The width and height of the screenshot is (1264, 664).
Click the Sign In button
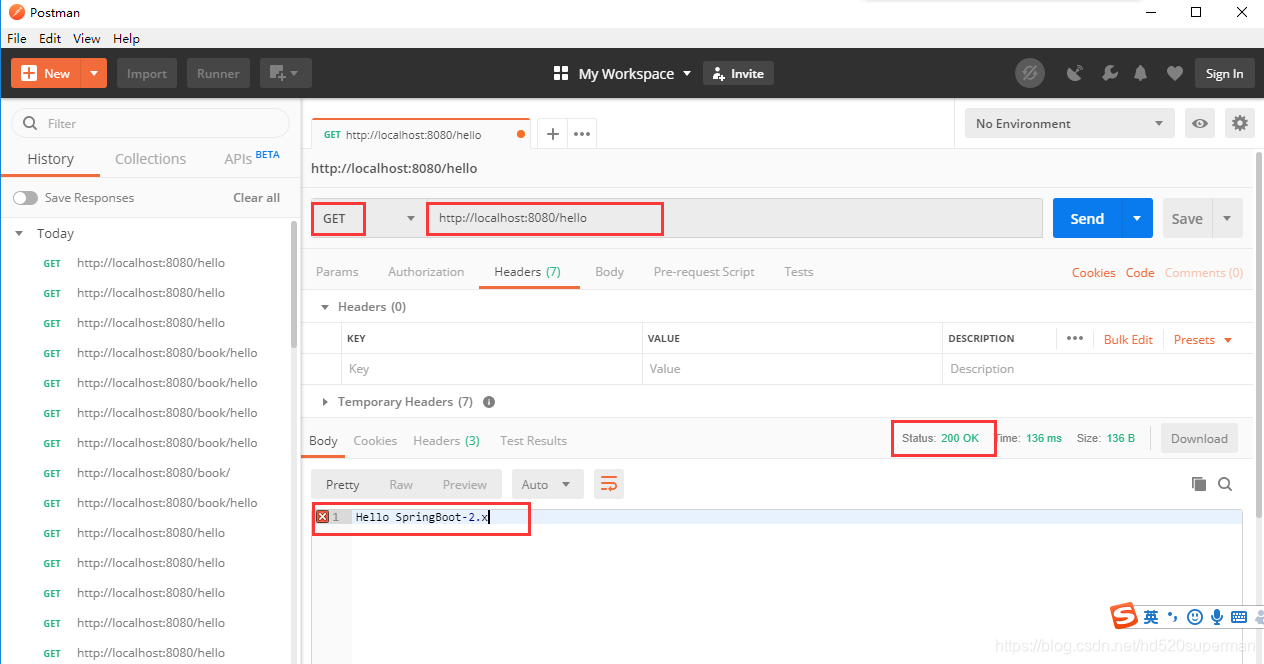tap(1224, 73)
